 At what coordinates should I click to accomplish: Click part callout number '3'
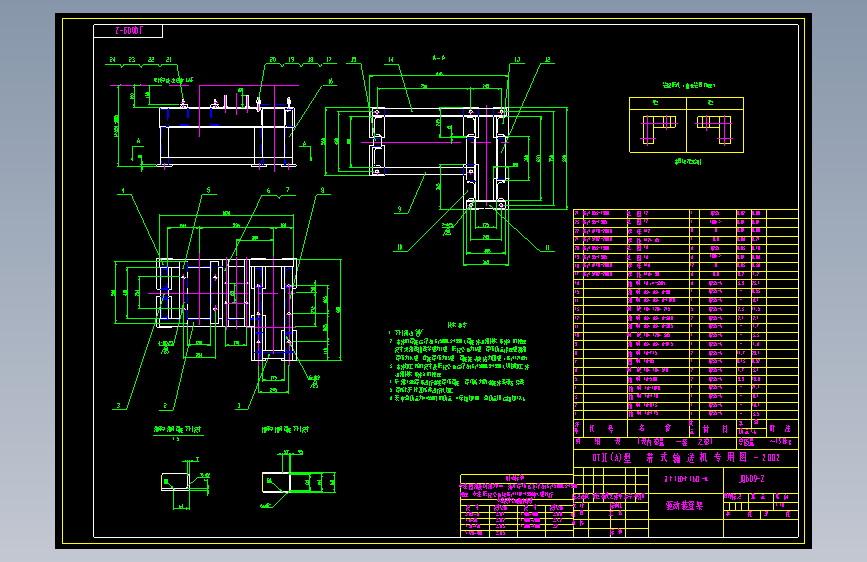[118, 405]
